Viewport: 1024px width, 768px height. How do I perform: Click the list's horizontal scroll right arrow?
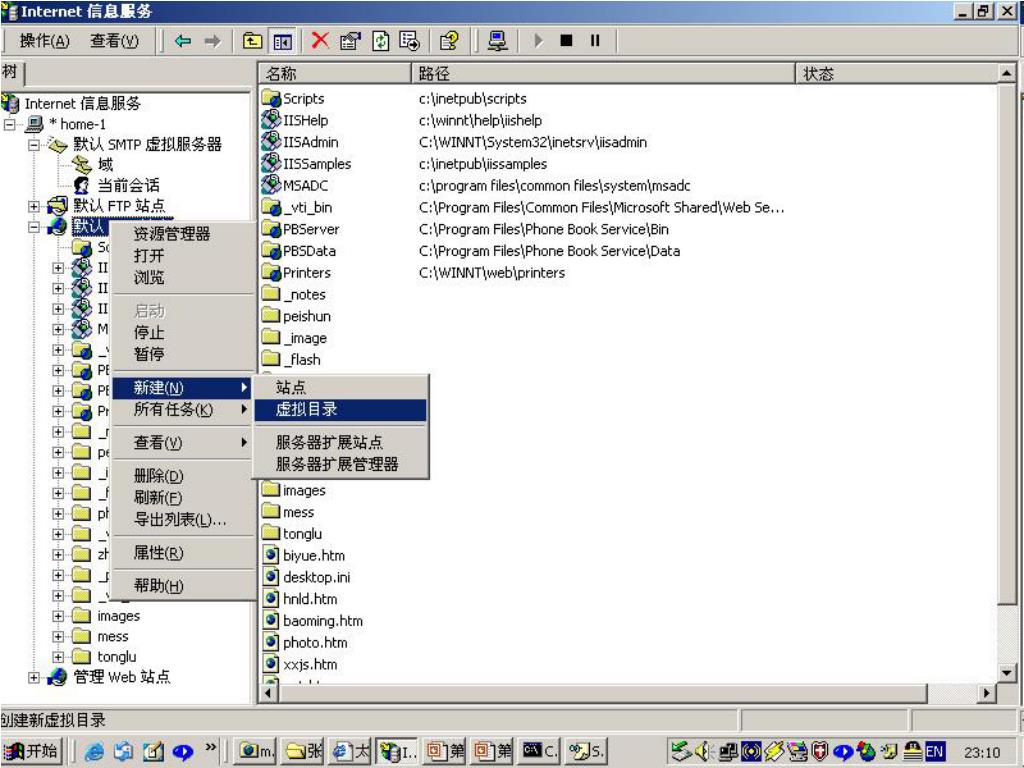(x=986, y=693)
